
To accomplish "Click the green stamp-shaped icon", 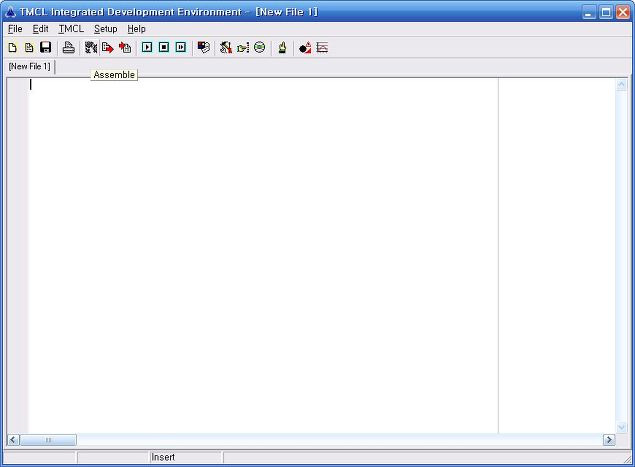I will [282, 48].
